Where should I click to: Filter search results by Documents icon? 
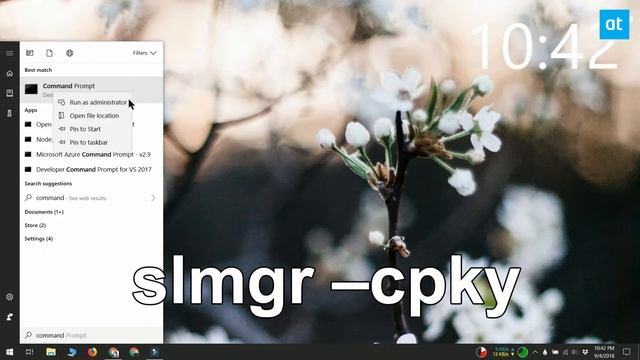tap(49, 53)
